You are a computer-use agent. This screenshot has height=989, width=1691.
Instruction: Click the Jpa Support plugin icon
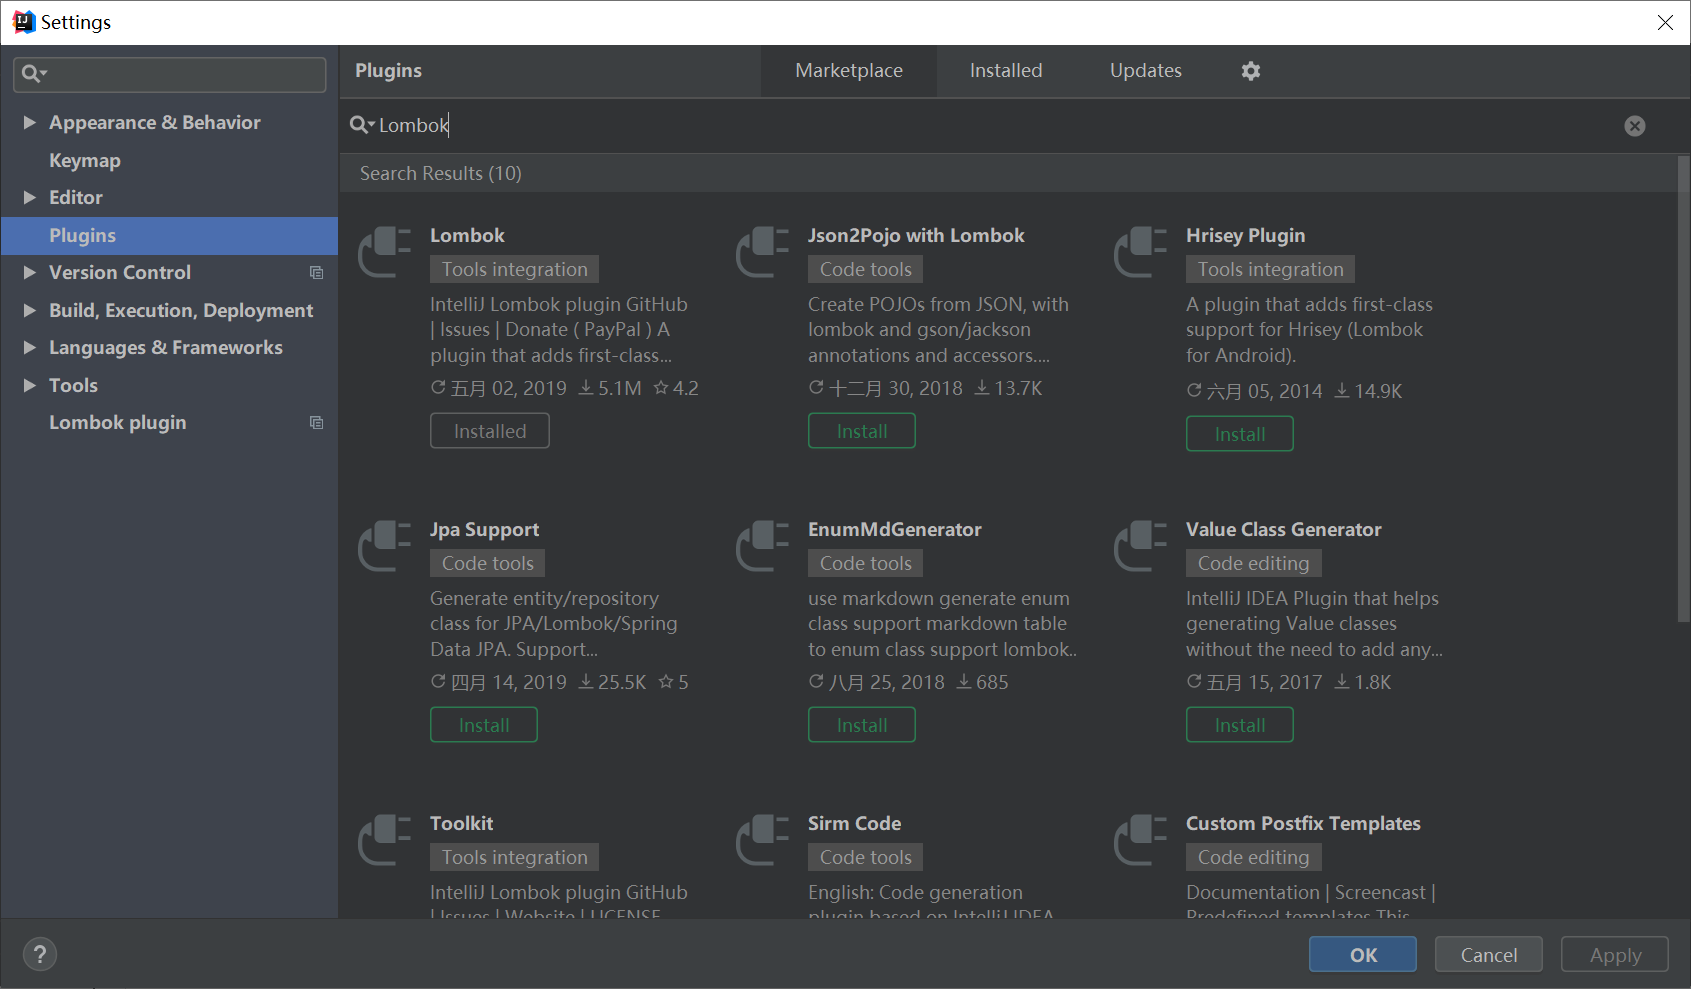385,546
